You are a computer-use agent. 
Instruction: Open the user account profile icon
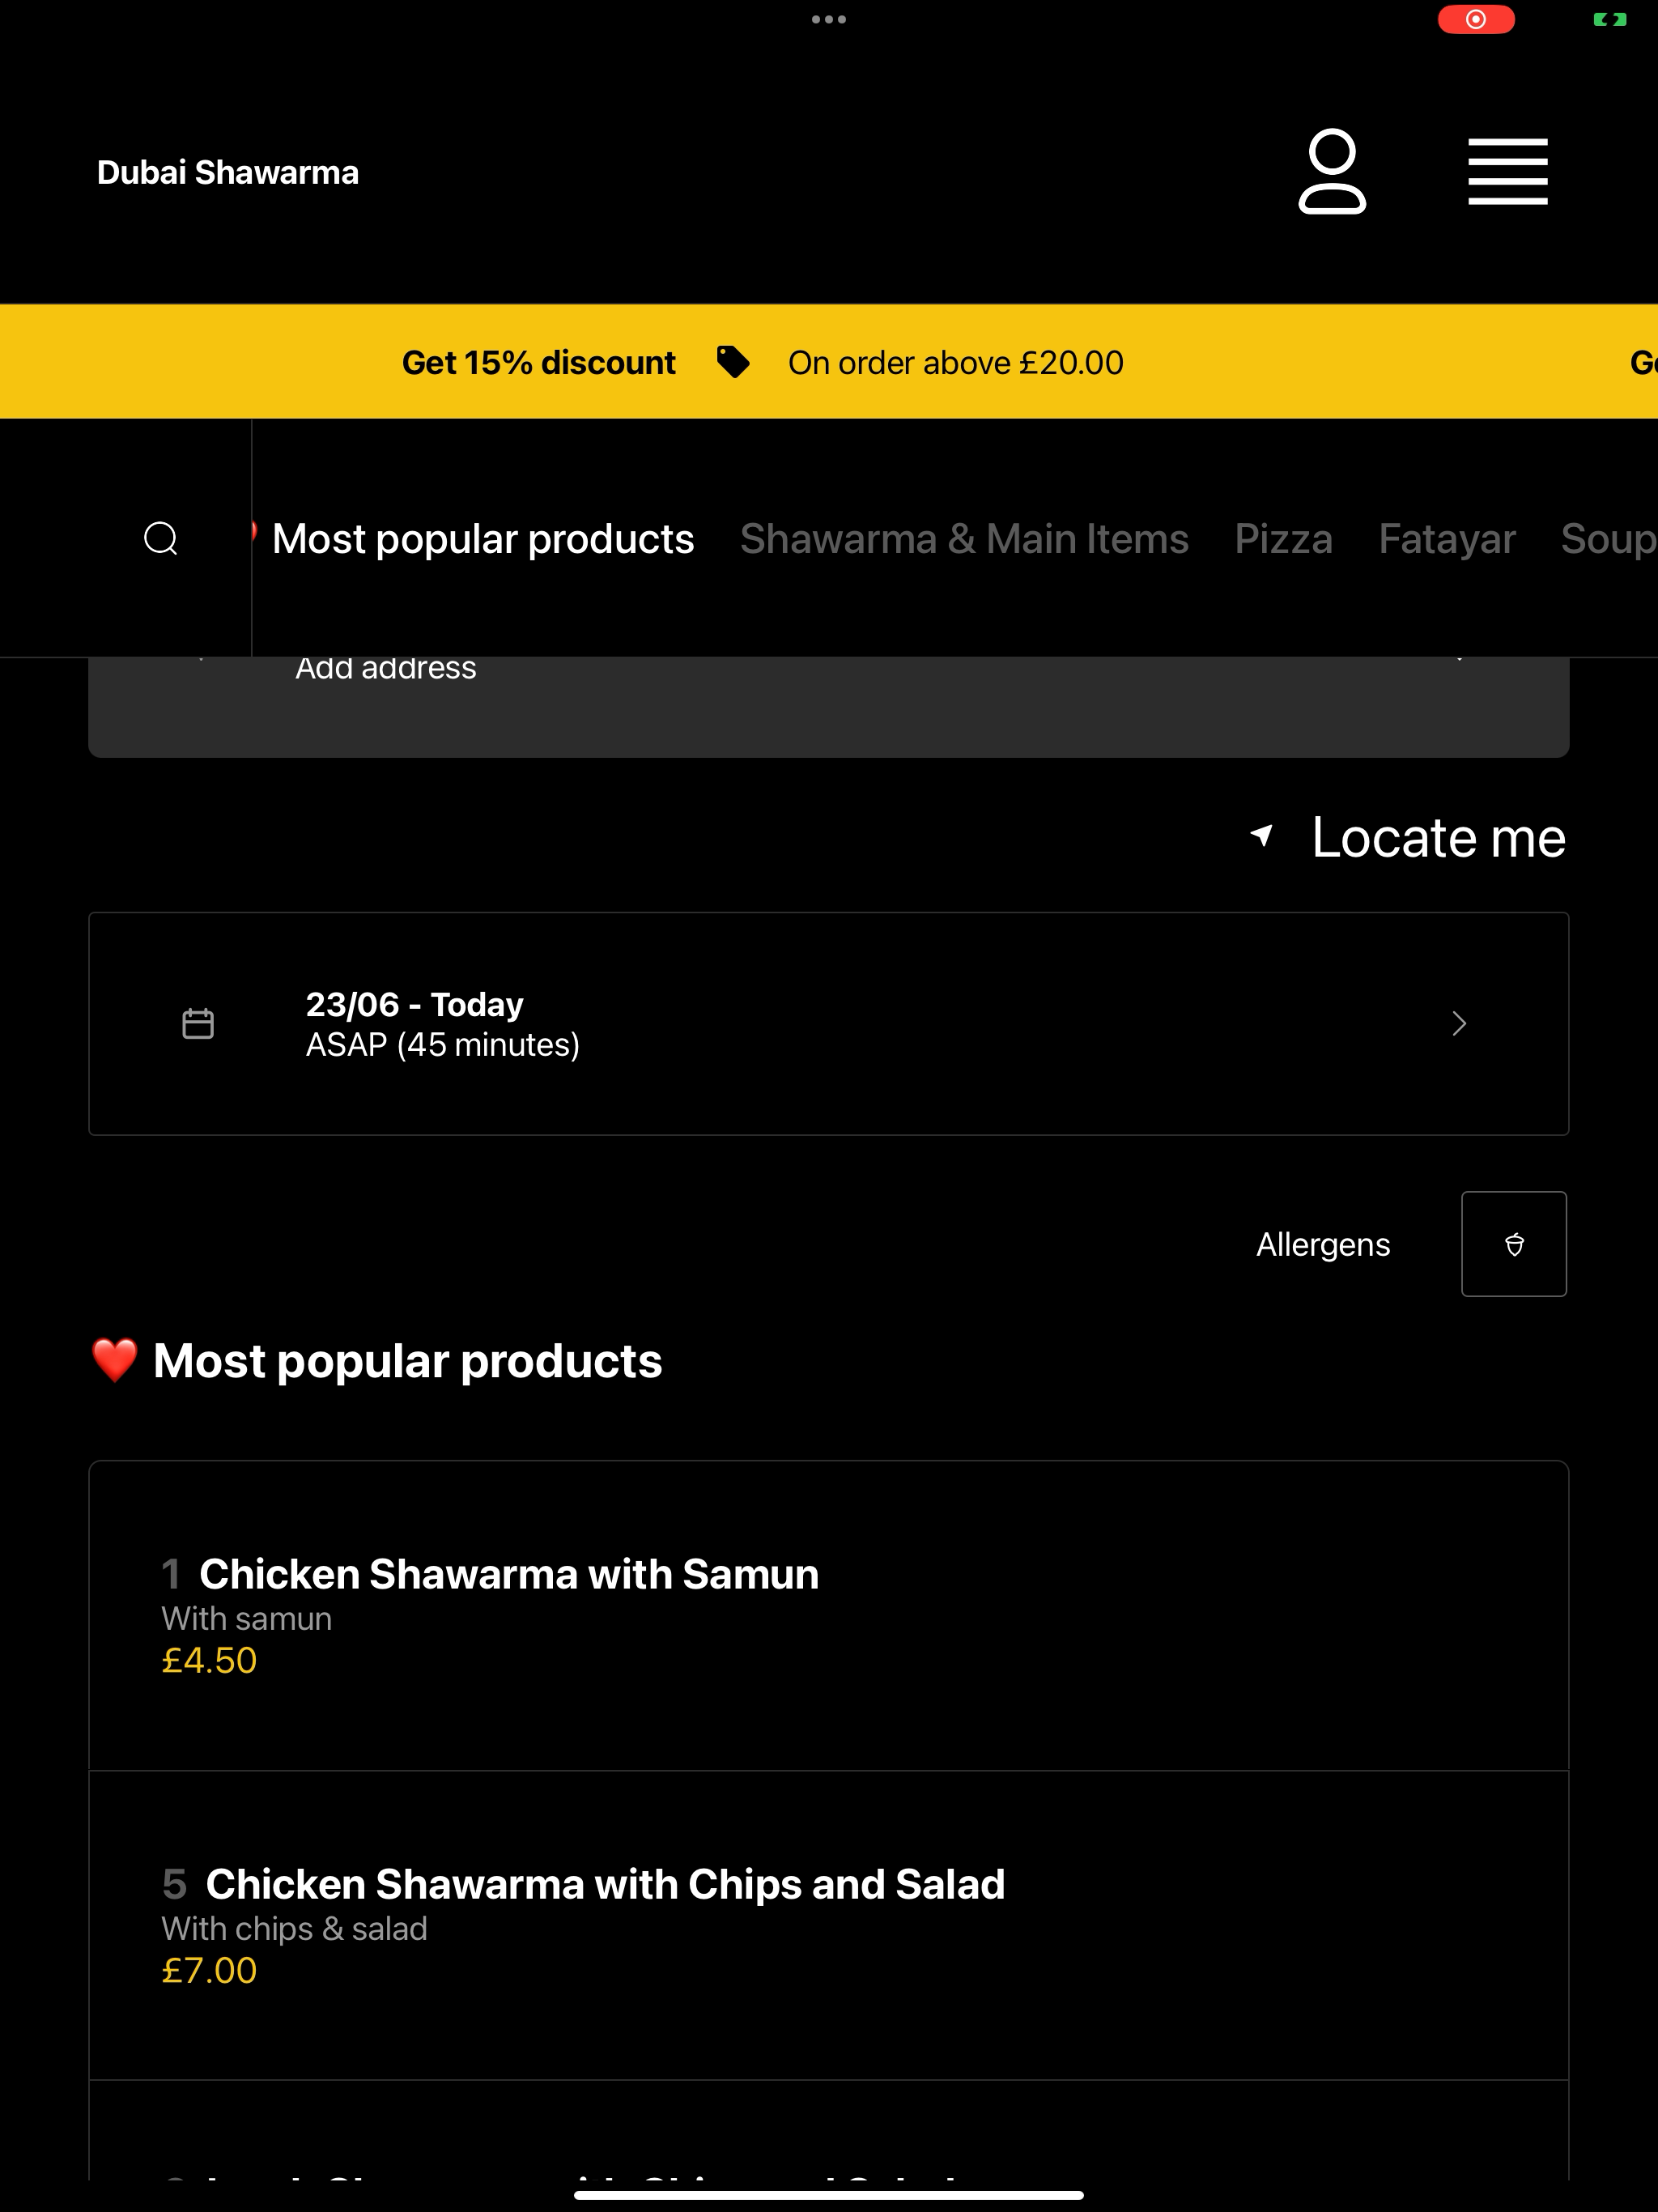pos(1332,171)
